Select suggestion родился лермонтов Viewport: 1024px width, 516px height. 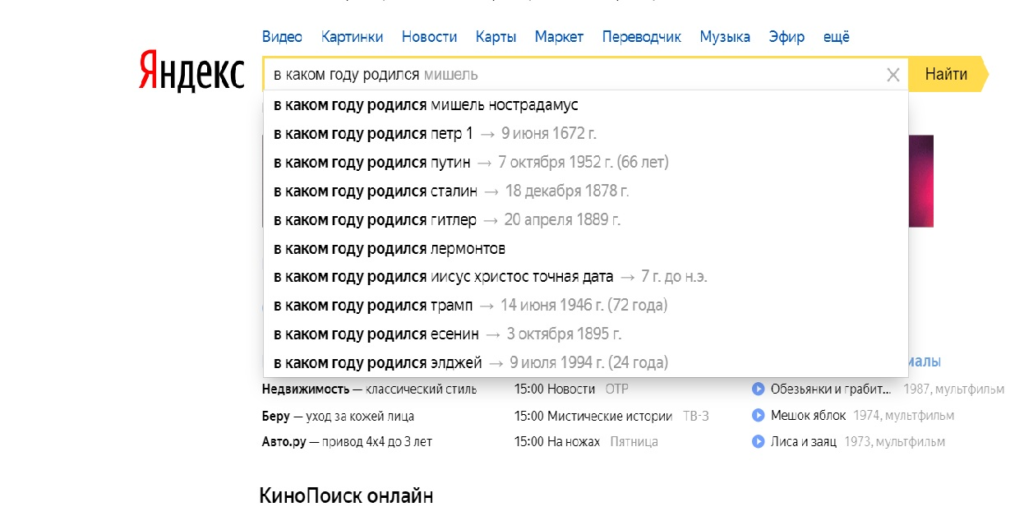(x=586, y=248)
